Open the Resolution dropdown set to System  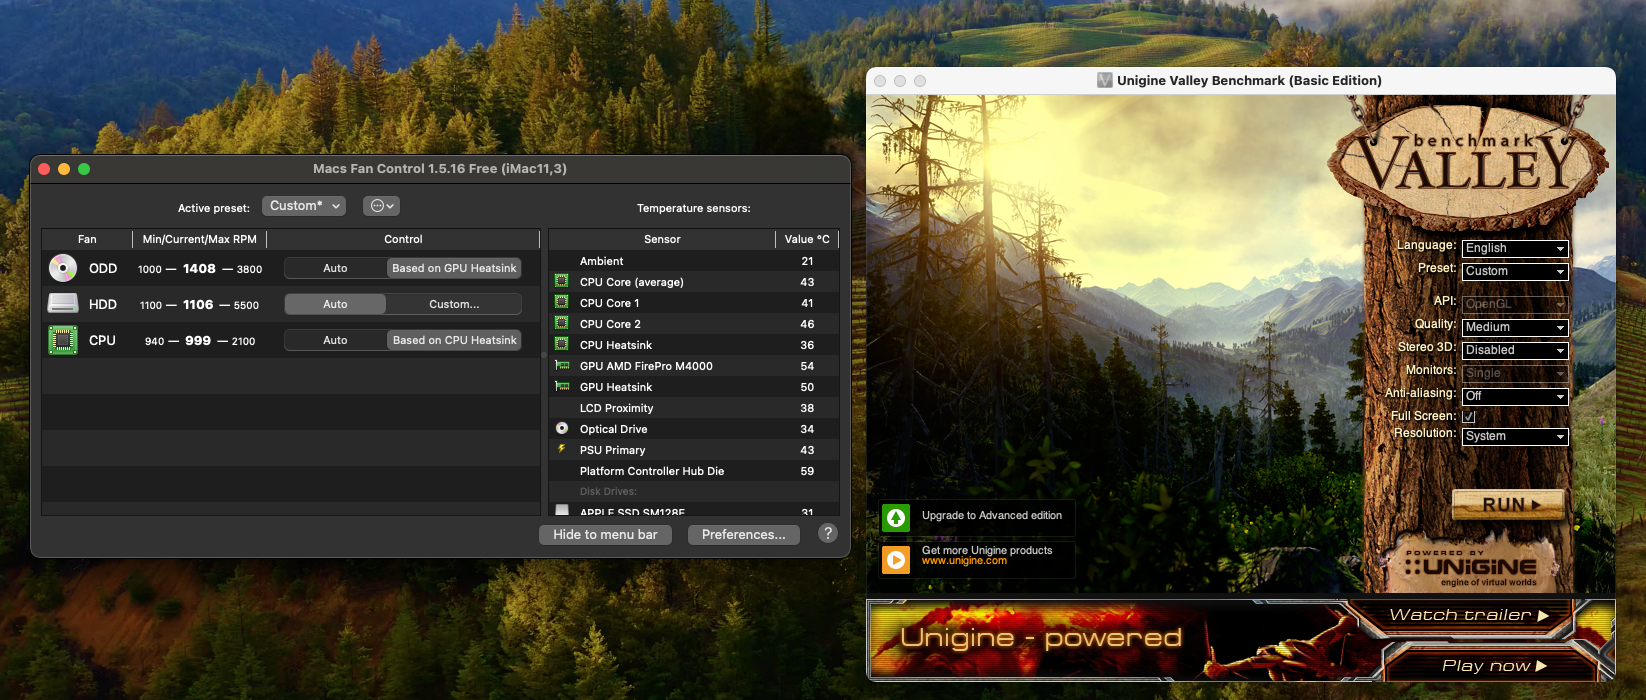[x=1514, y=436]
